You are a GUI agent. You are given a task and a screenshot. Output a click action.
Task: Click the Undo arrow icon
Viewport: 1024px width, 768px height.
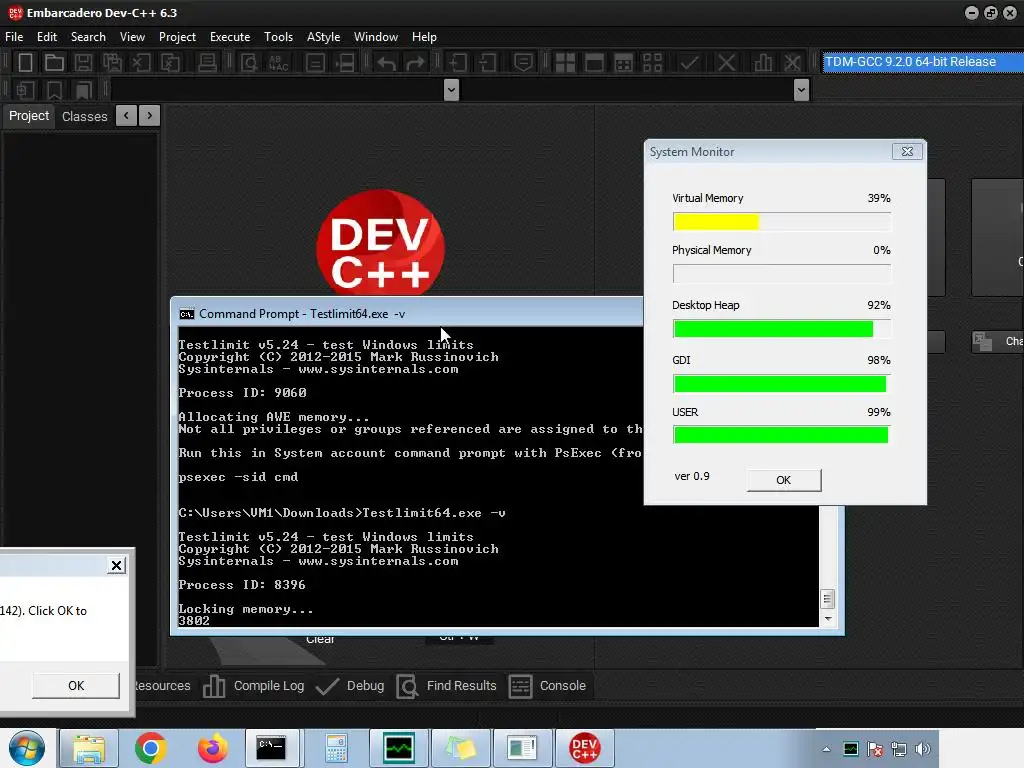[386, 63]
